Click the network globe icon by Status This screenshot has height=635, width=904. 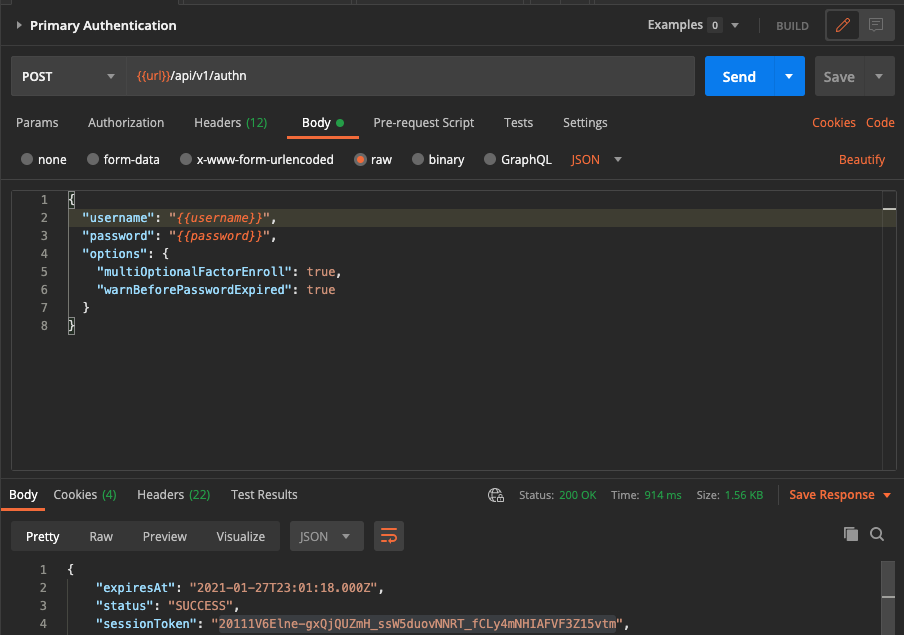click(x=495, y=495)
